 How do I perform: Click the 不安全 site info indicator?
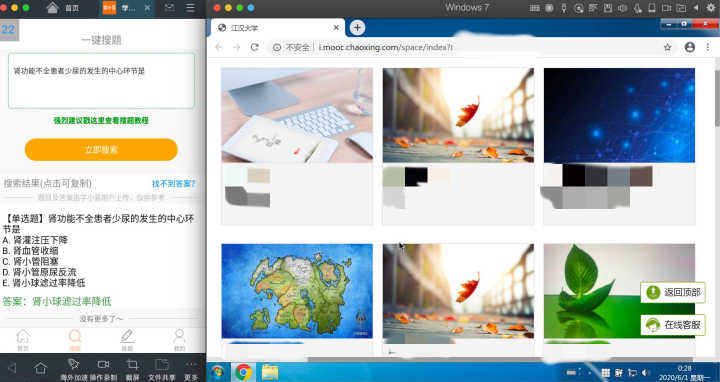[291, 47]
